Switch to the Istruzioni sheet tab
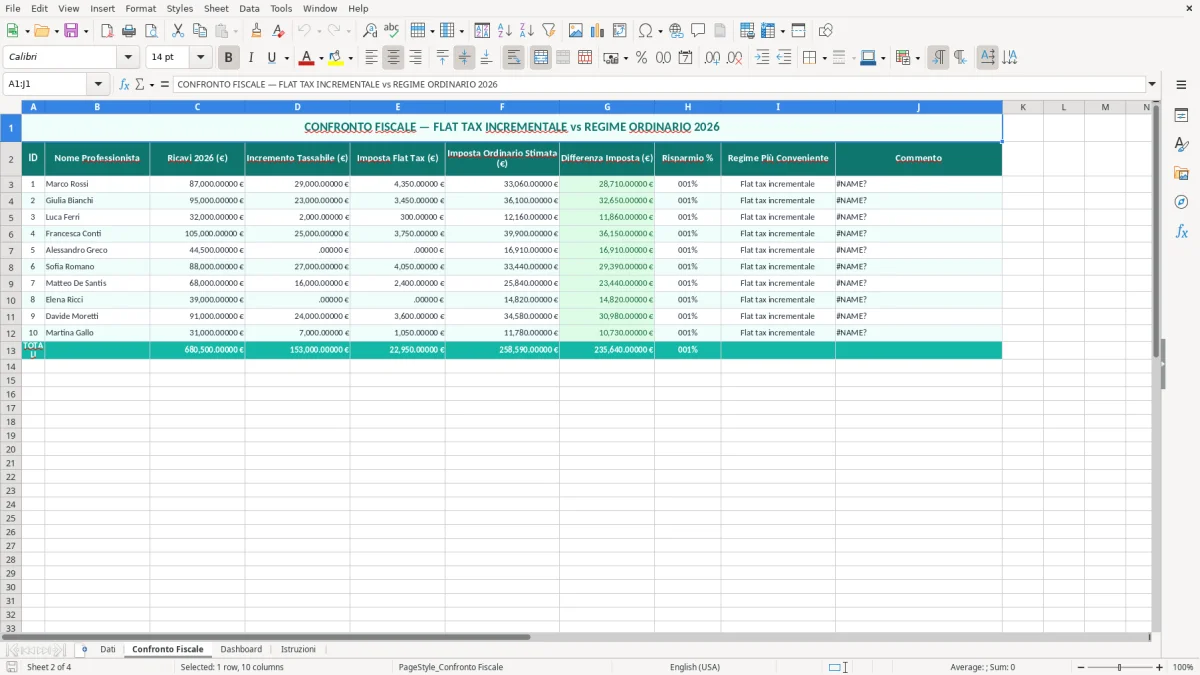Screen dimensions: 1200x675 298,649
